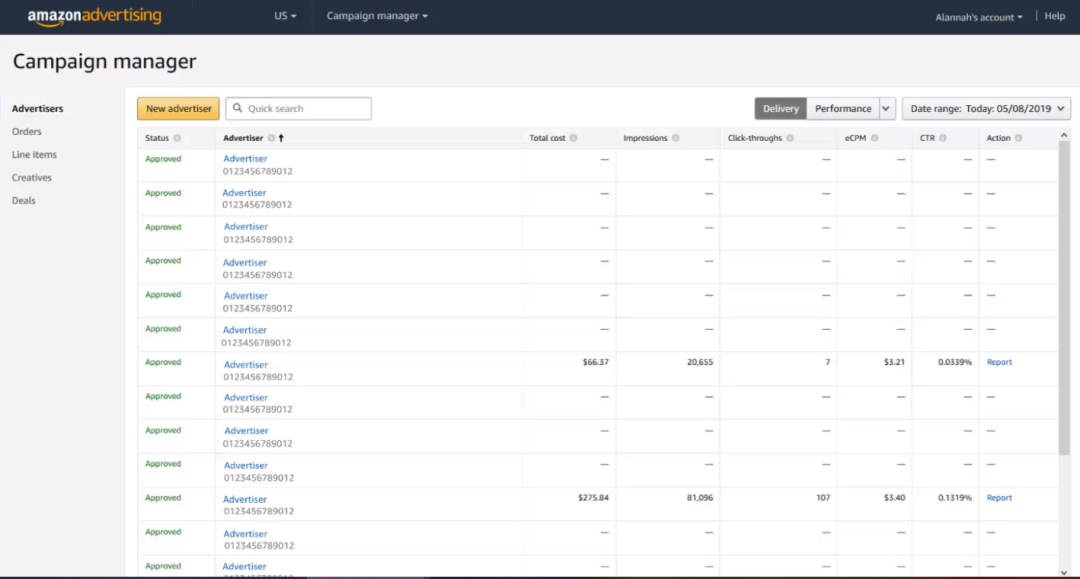Open Alannah's account dropdown

[x=979, y=17]
